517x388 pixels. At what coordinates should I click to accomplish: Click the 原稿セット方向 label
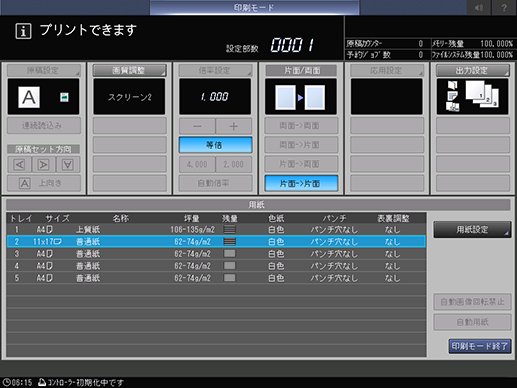coord(44,149)
